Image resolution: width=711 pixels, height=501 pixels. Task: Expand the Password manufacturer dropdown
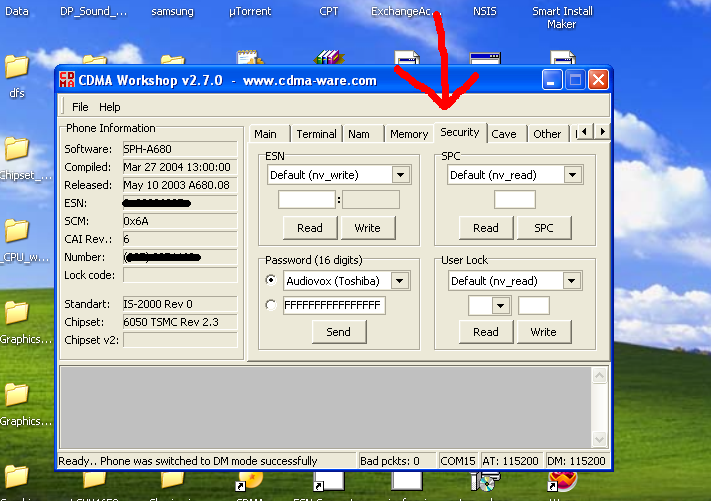[x=399, y=281]
